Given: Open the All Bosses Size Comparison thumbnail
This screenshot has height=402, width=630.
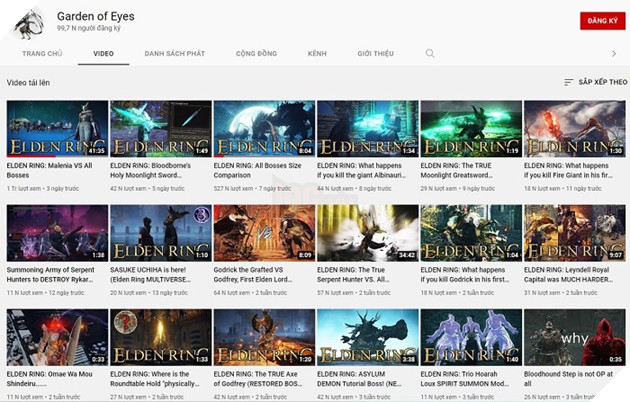Looking at the screenshot, I should (264, 129).
